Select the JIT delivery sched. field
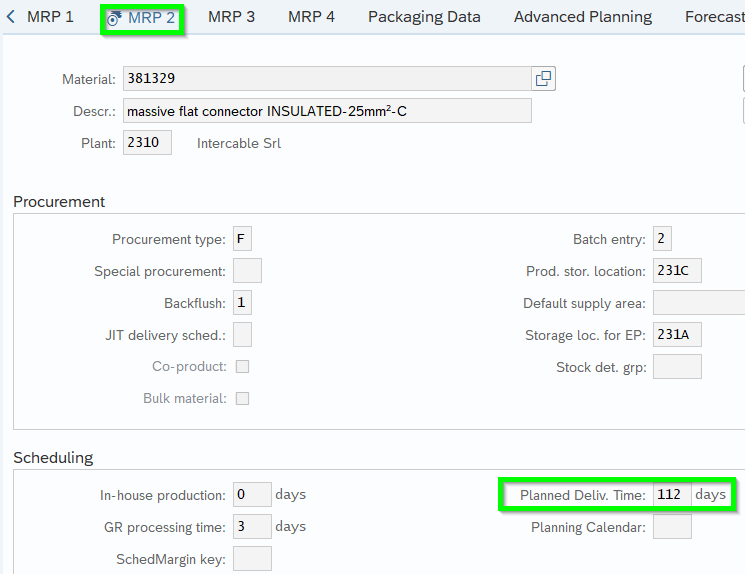The width and height of the screenshot is (745, 574). point(242,335)
